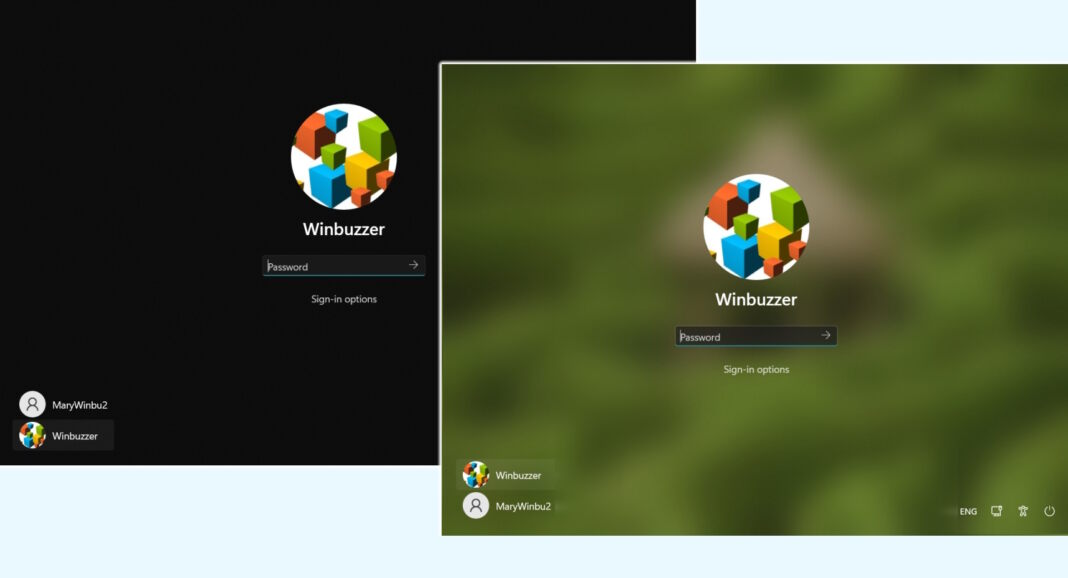This screenshot has height=578, width=1068.
Task: Click the Password input field on dark screen
Action: click(330, 266)
